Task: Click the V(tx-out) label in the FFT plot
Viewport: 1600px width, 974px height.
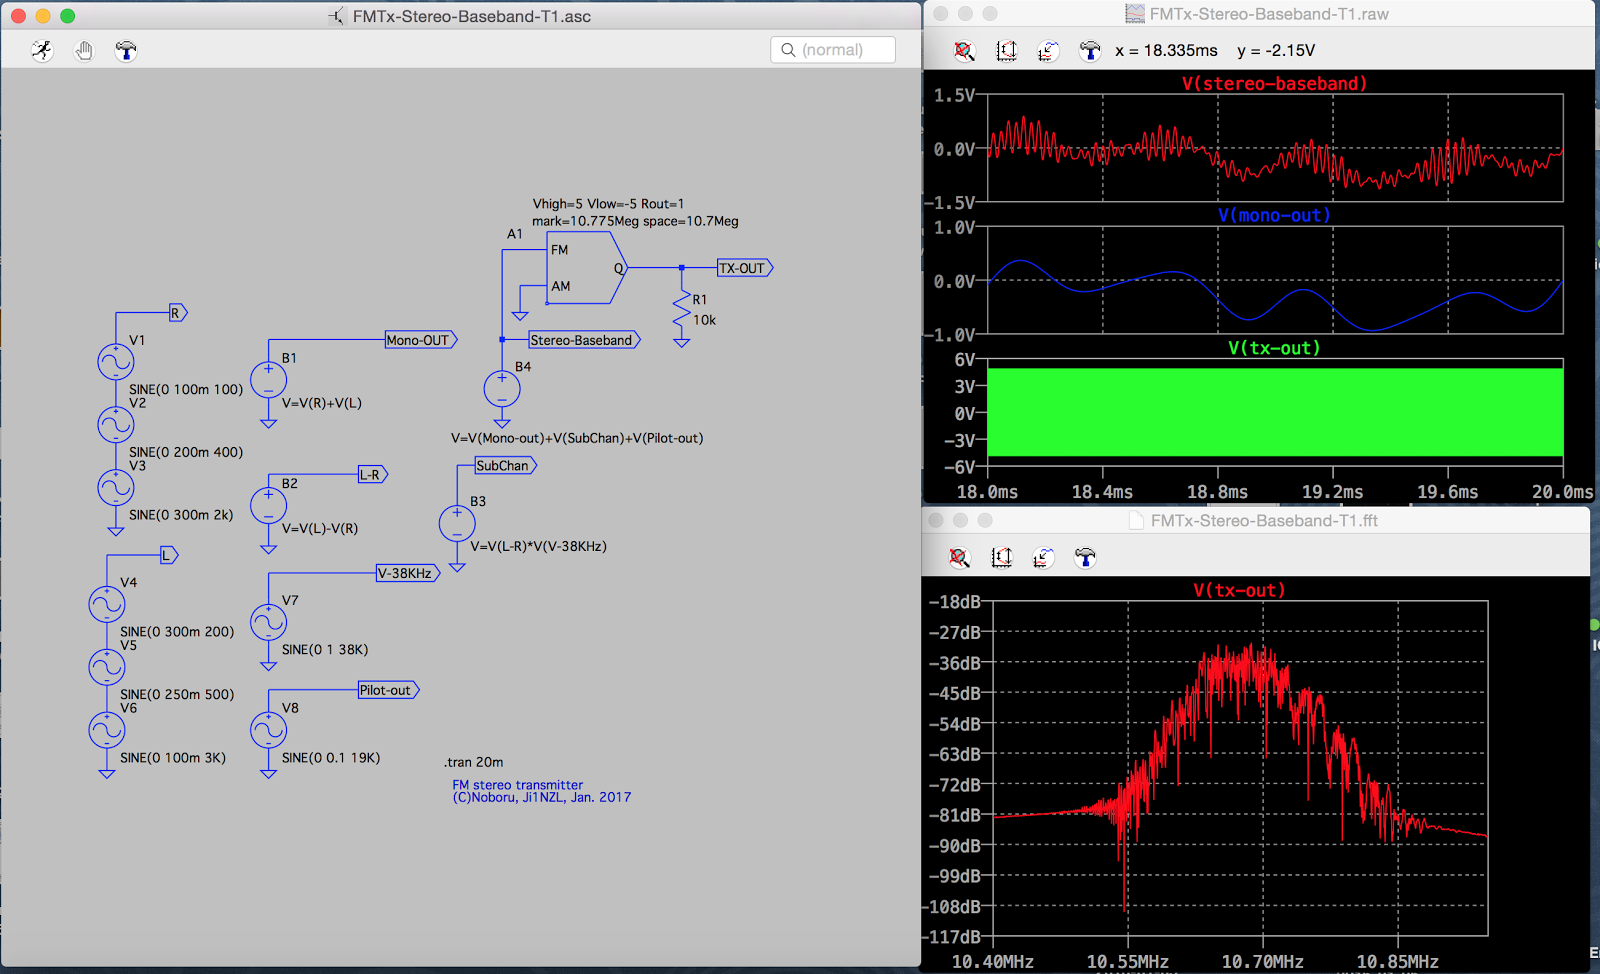Action: click(1240, 590)
